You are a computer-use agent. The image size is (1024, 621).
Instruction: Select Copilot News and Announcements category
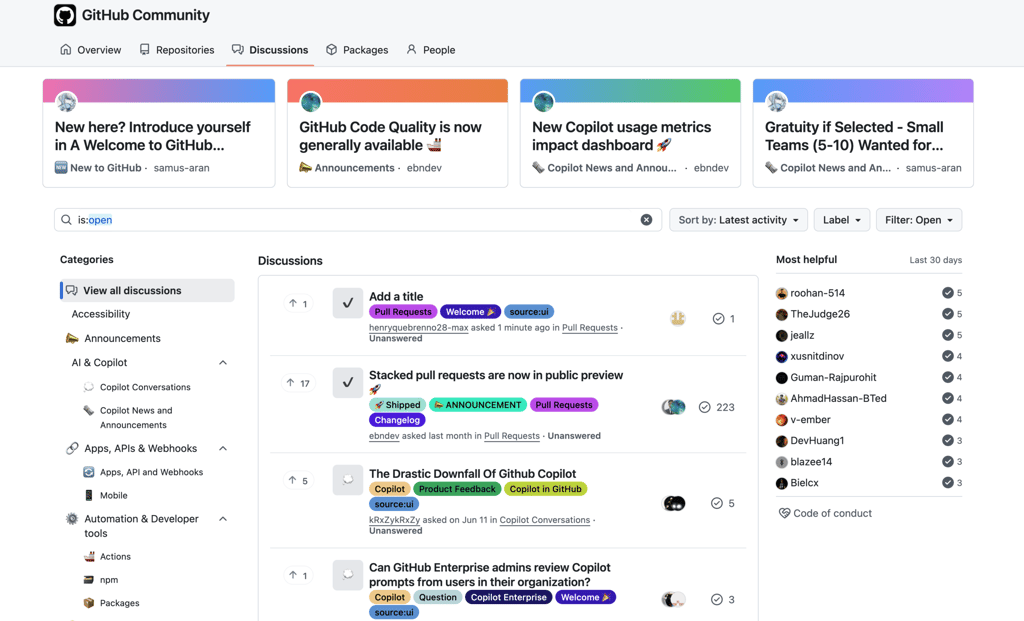136,418
